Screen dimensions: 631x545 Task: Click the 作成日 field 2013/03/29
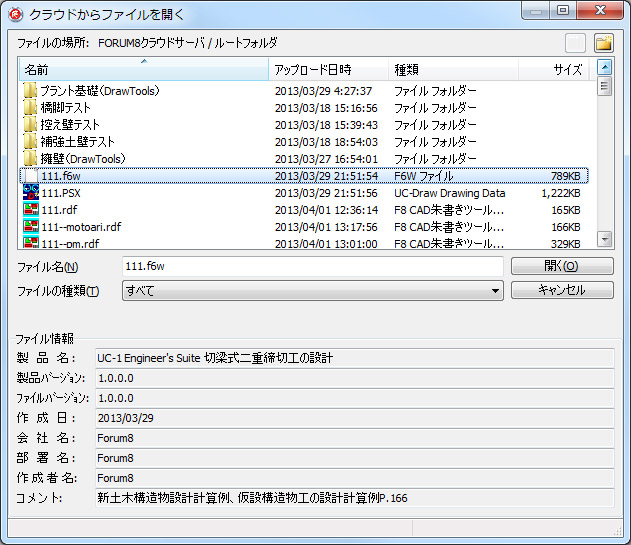pyautogui.click(x=355, y=418)
